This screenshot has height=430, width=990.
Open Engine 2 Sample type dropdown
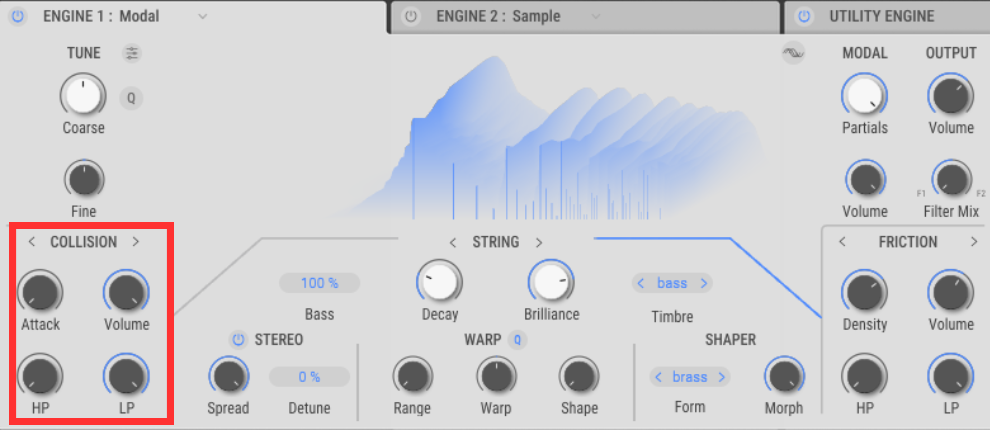point(595,16)
